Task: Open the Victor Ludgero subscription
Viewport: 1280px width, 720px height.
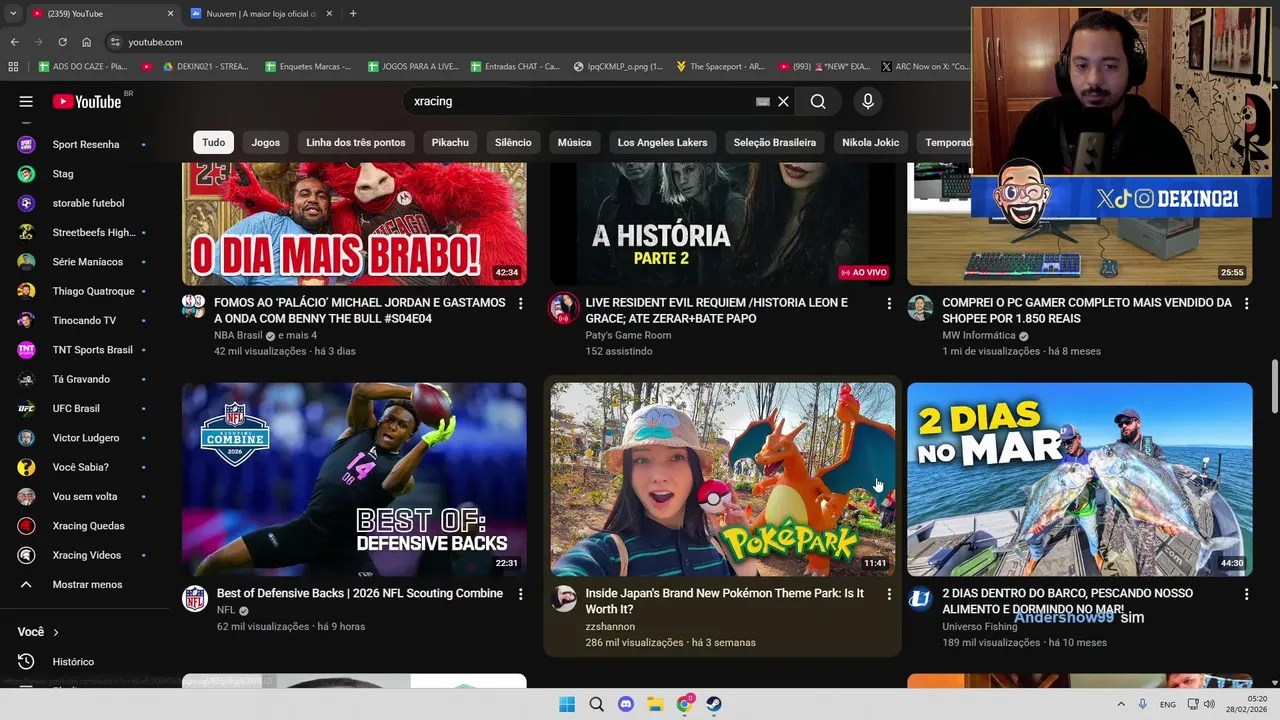Action: (85, 438)
